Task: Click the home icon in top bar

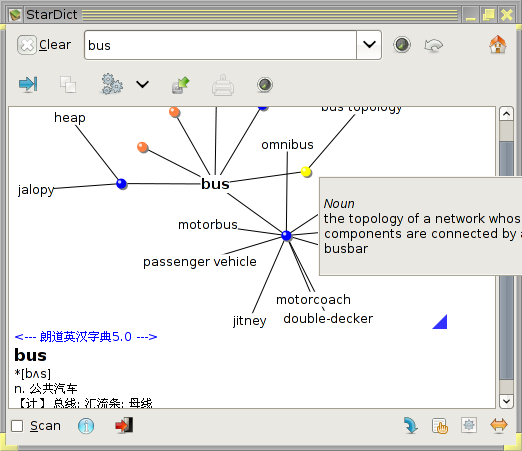Action: click(x=498, y=45)
